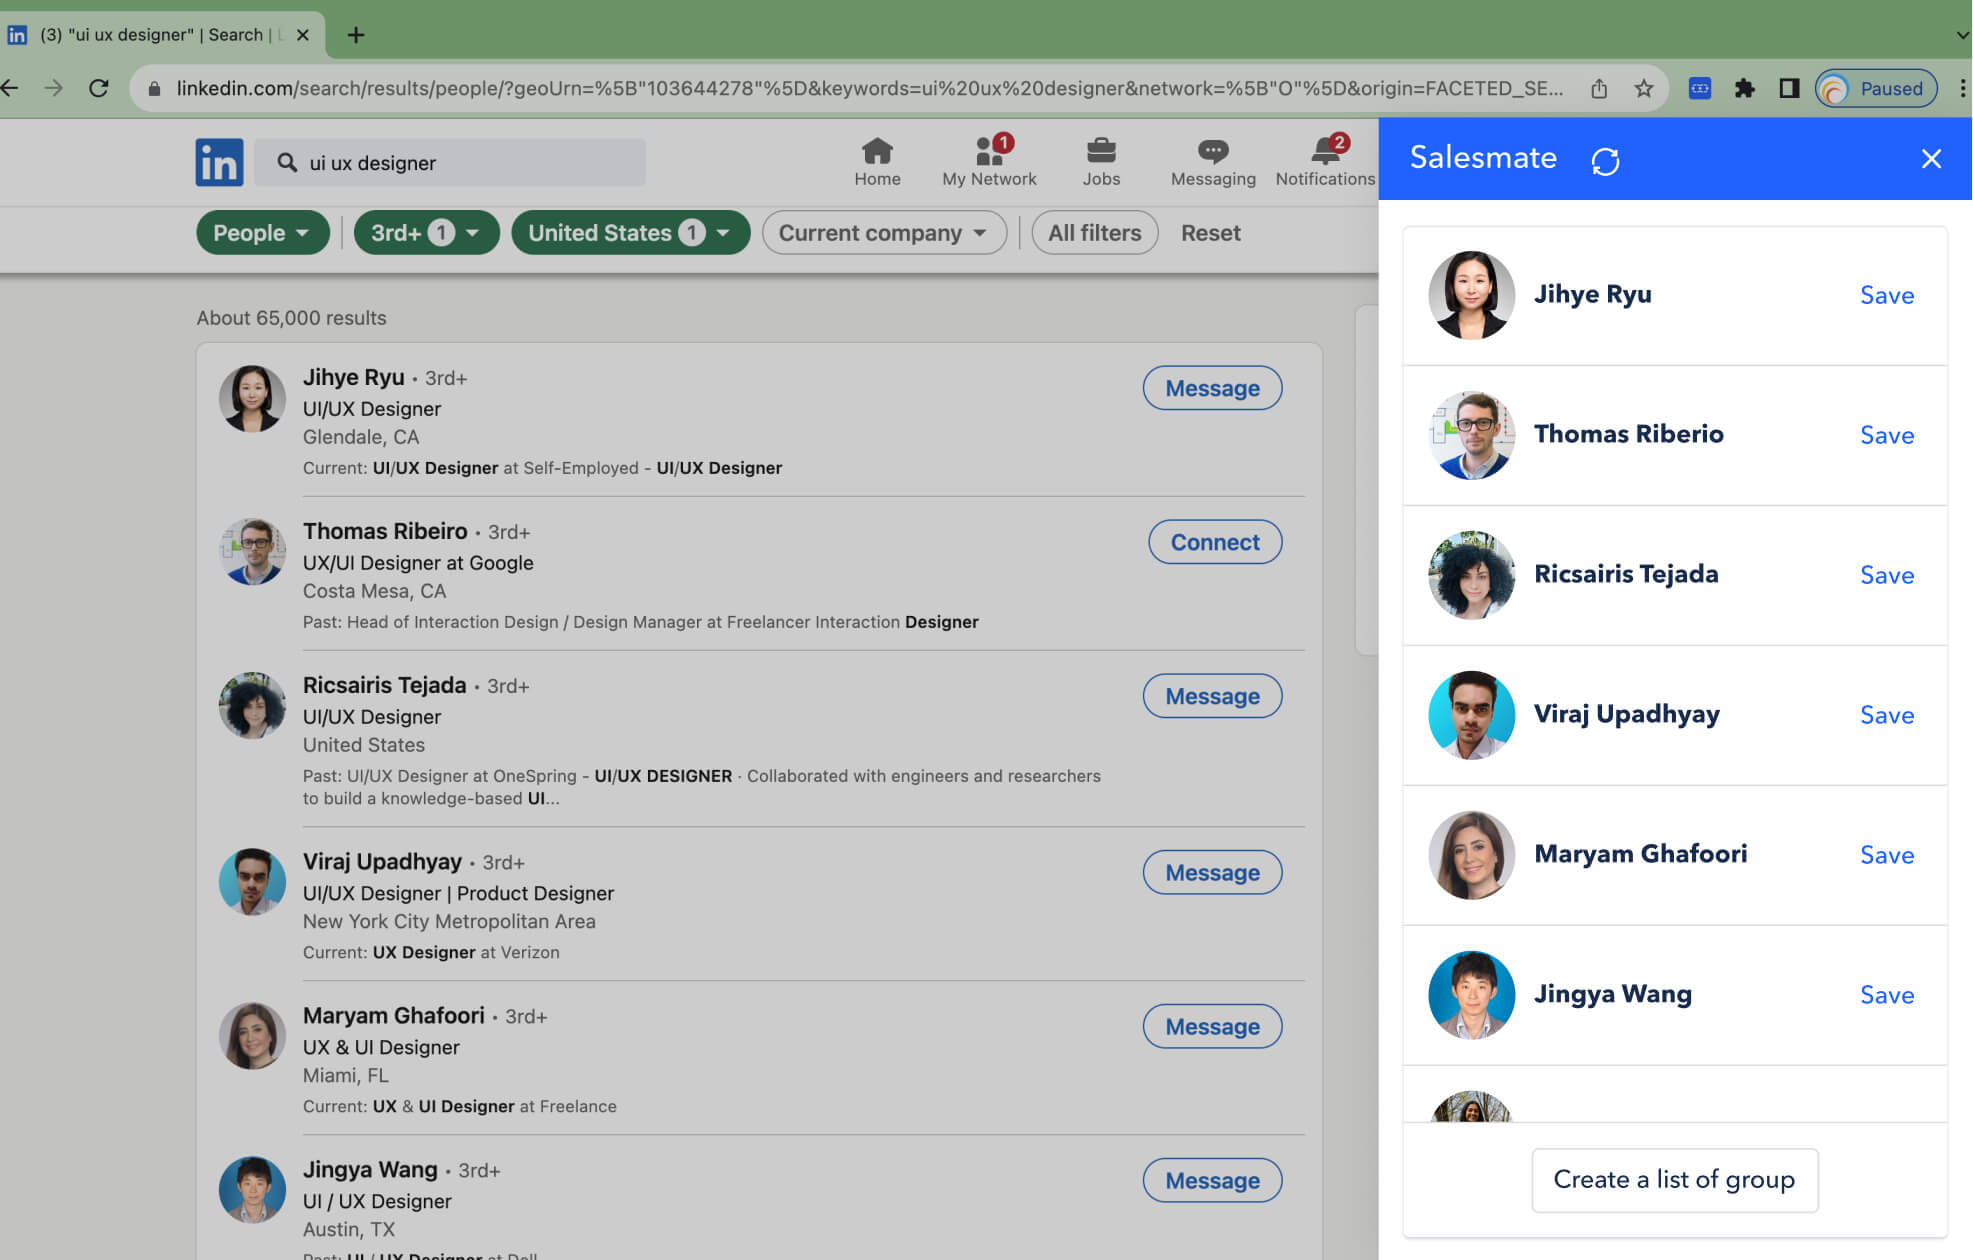
Task: Save Ricsairis Tejada in Salesmate
Action: pos(1887,576)
